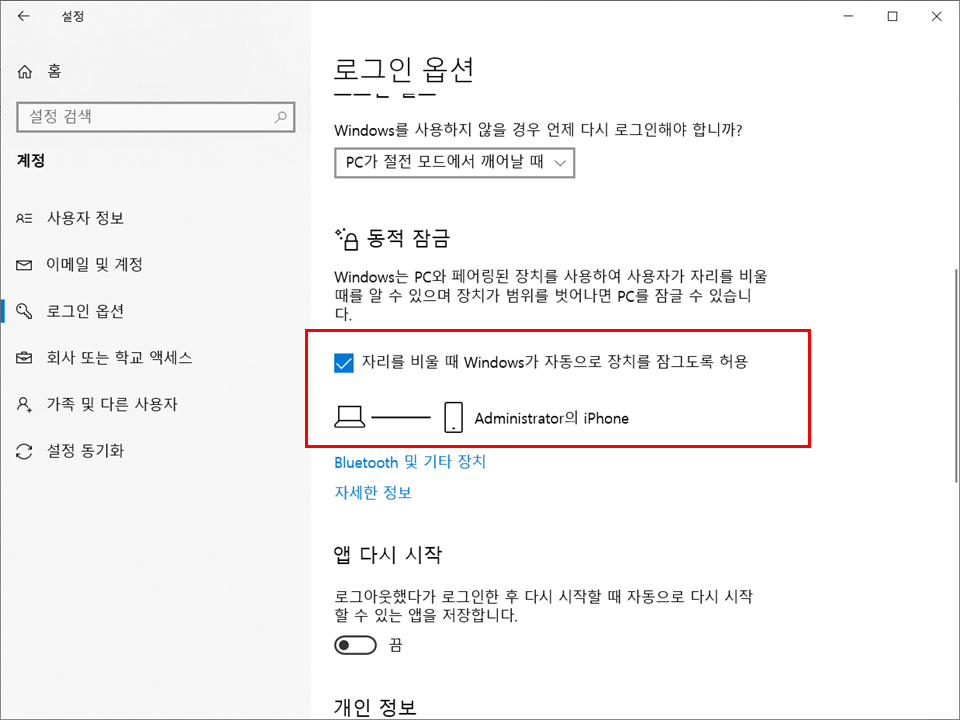
Task: Click the 설정 동기화 sync icon
Action: [24, 451]
